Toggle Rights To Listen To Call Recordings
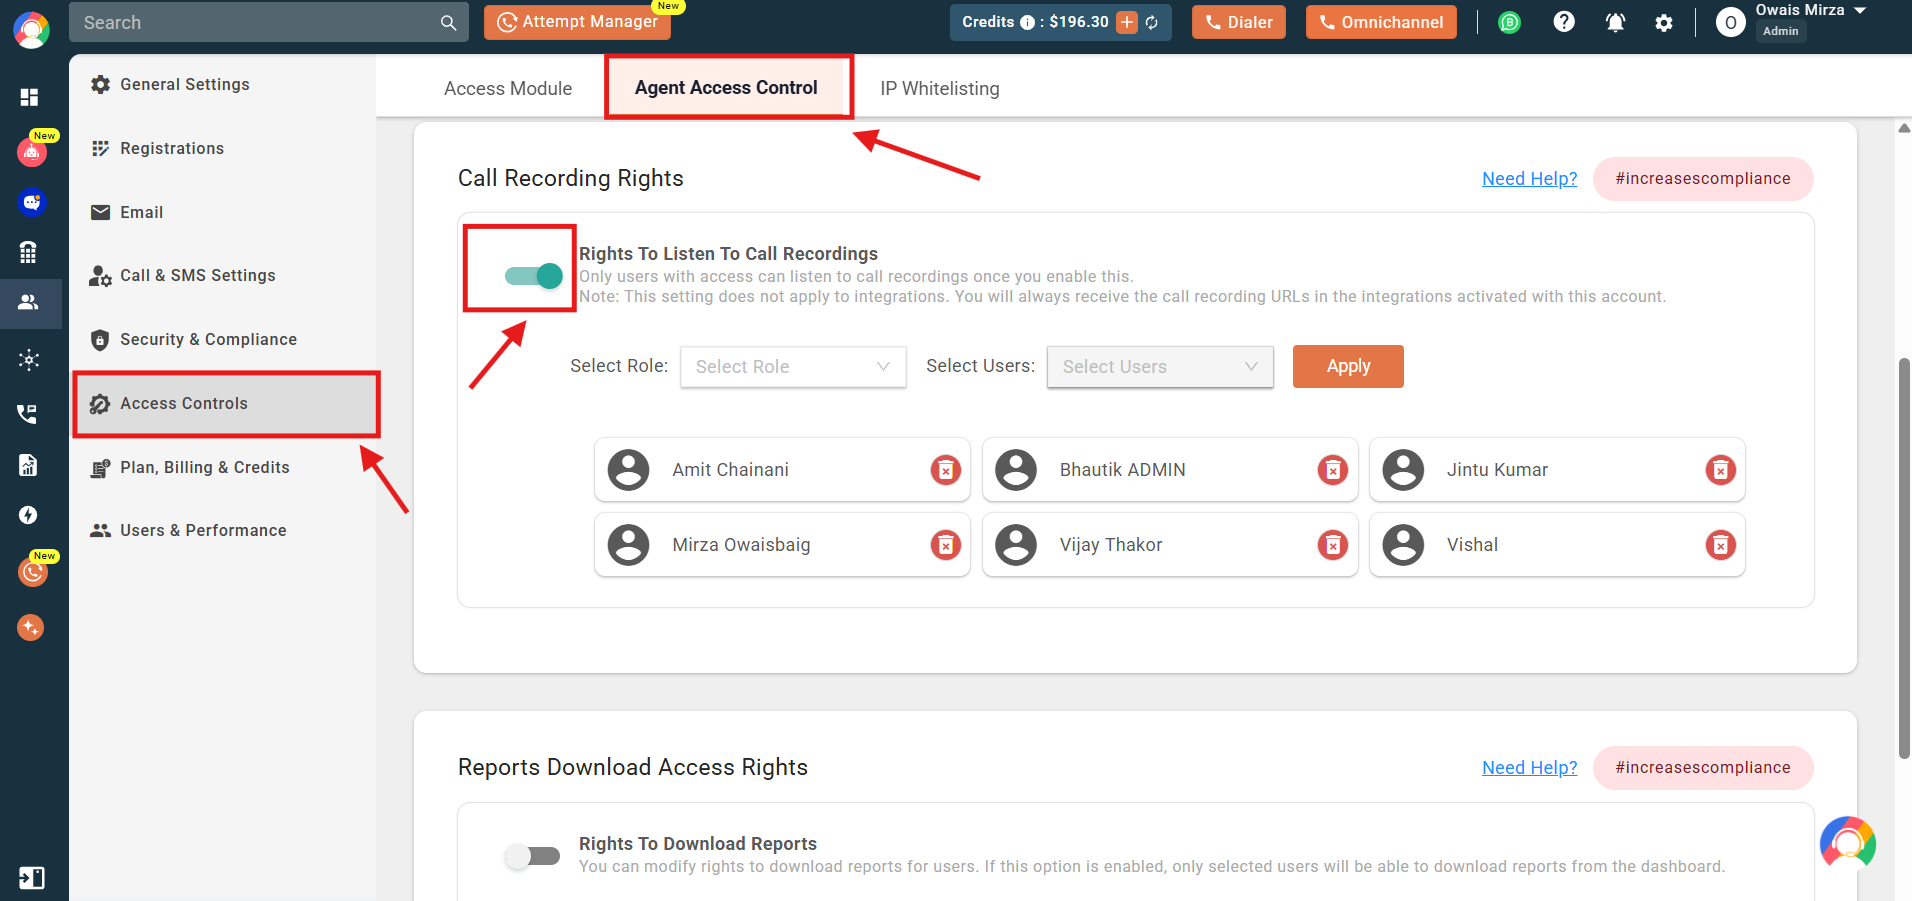The height and width of the screenshot is (901, 1912). [x=533, y=276]
